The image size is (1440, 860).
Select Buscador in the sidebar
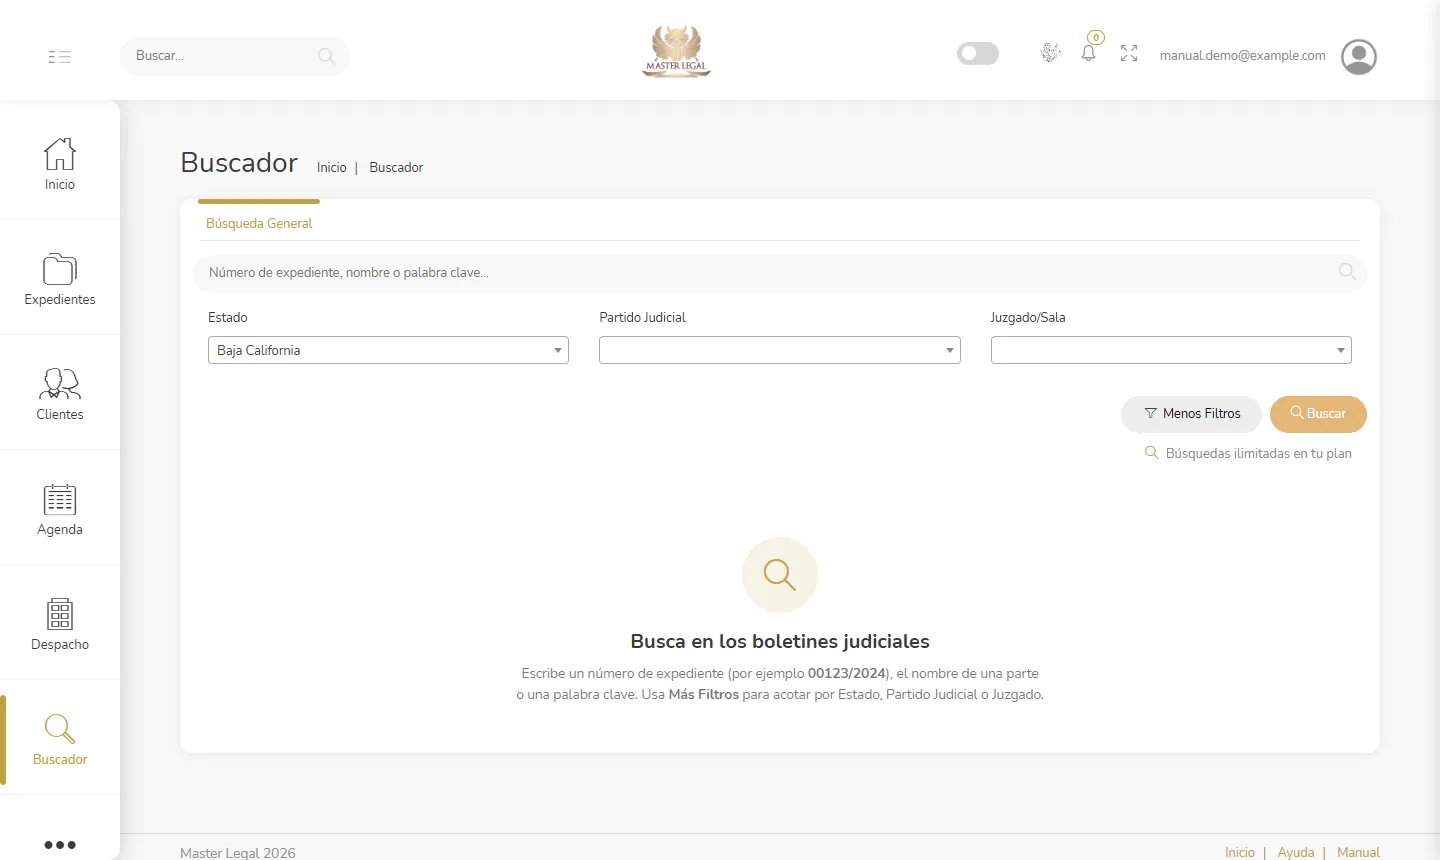point(60,739)
